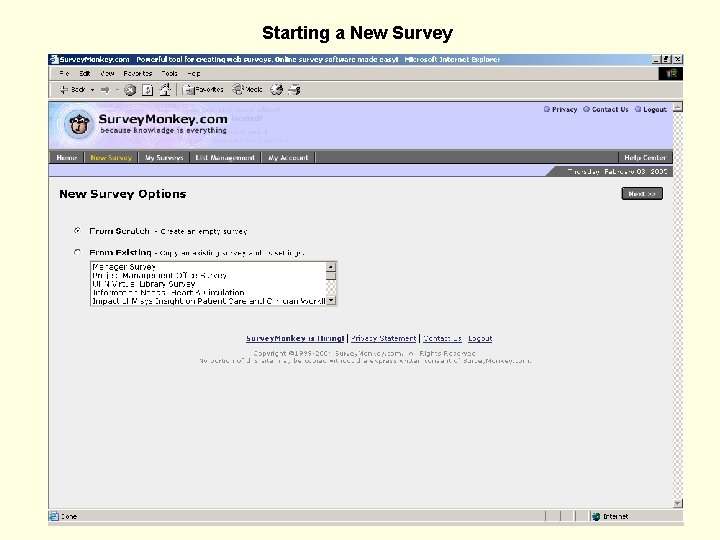
Task: Click the browser Forward arrow button
Action: [105, 90]
